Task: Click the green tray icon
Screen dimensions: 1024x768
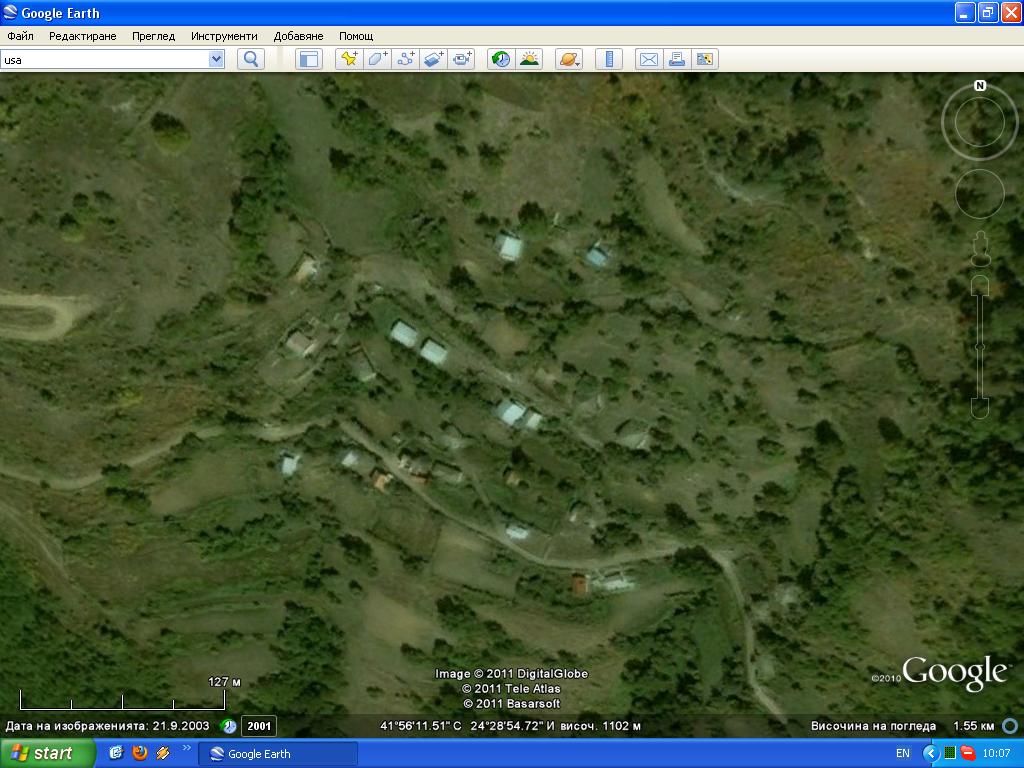Action: (x=950, y=754)
